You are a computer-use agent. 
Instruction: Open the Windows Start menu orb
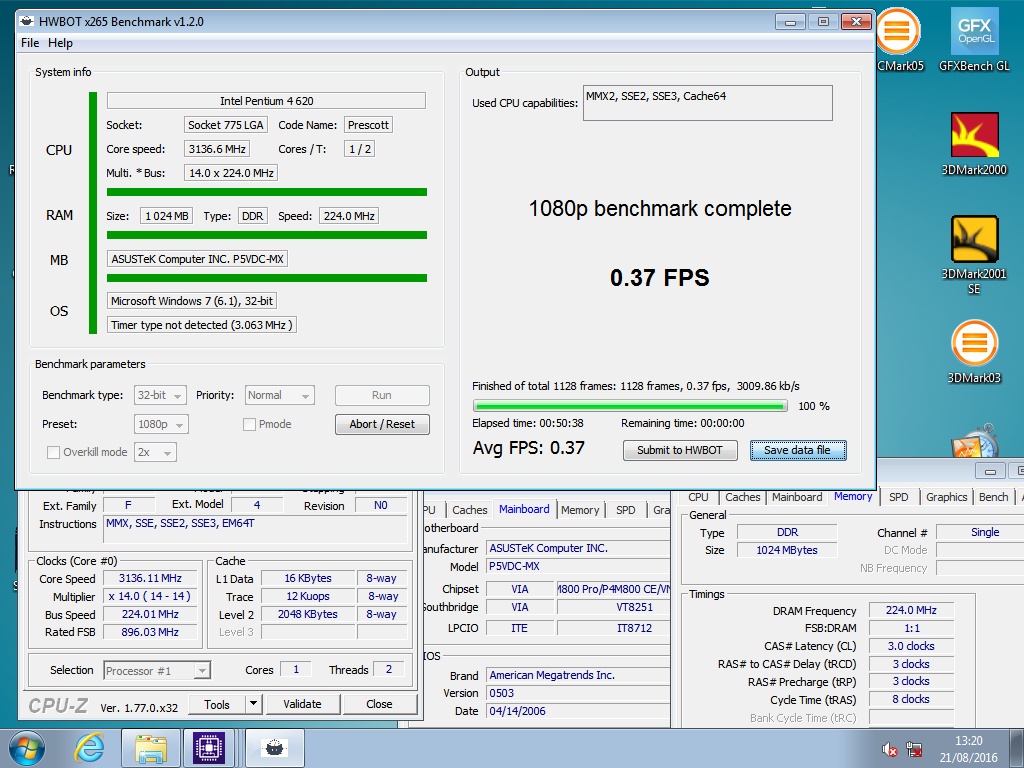click(x=27, y=748)
